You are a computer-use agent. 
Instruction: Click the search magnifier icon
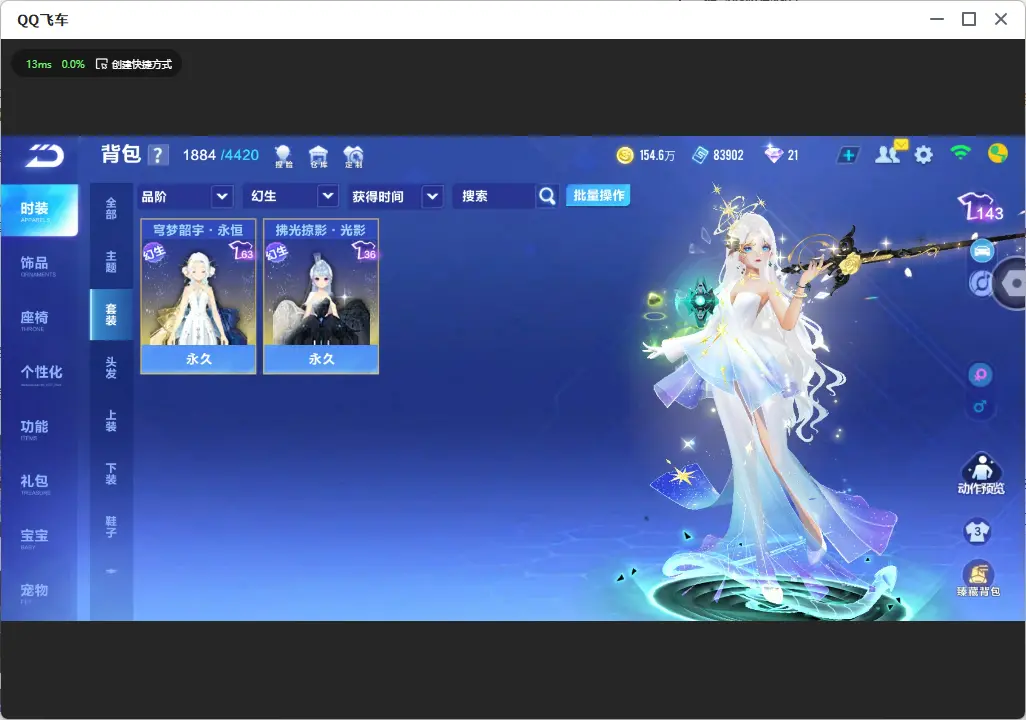coord(546,196)
